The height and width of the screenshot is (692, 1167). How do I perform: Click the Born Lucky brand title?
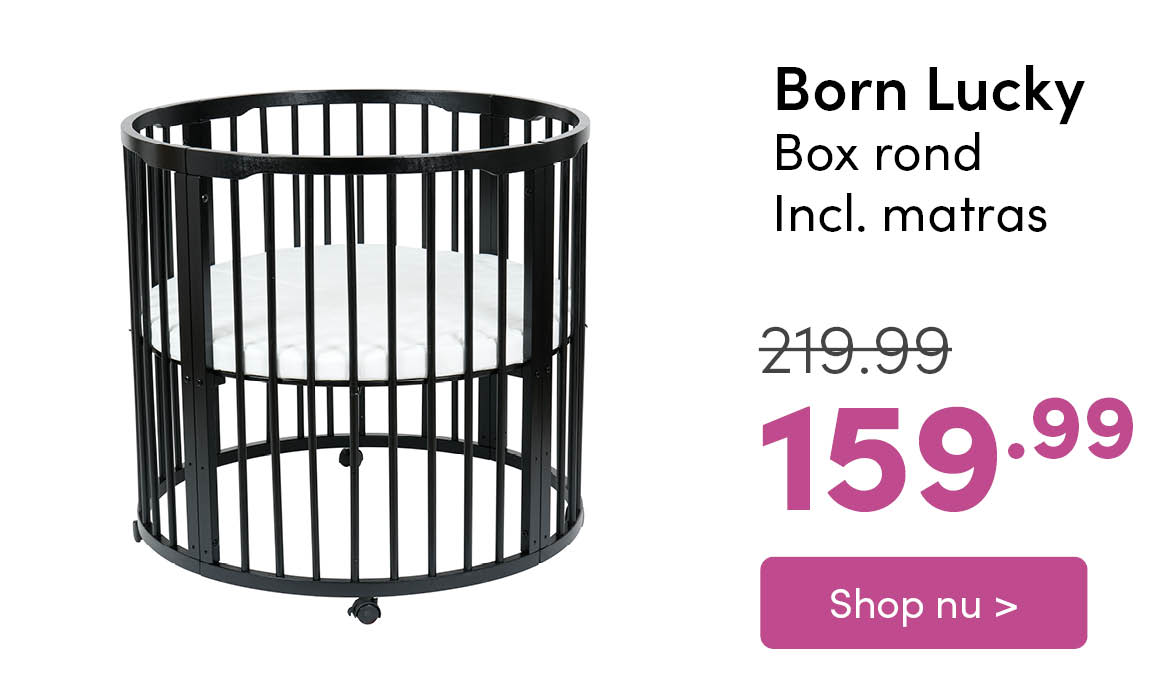pos(928,91)
